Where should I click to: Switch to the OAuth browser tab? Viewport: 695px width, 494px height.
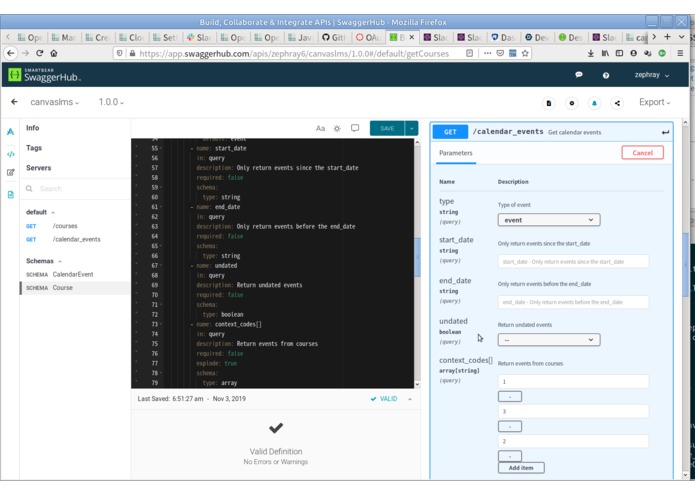click(368, 38)
